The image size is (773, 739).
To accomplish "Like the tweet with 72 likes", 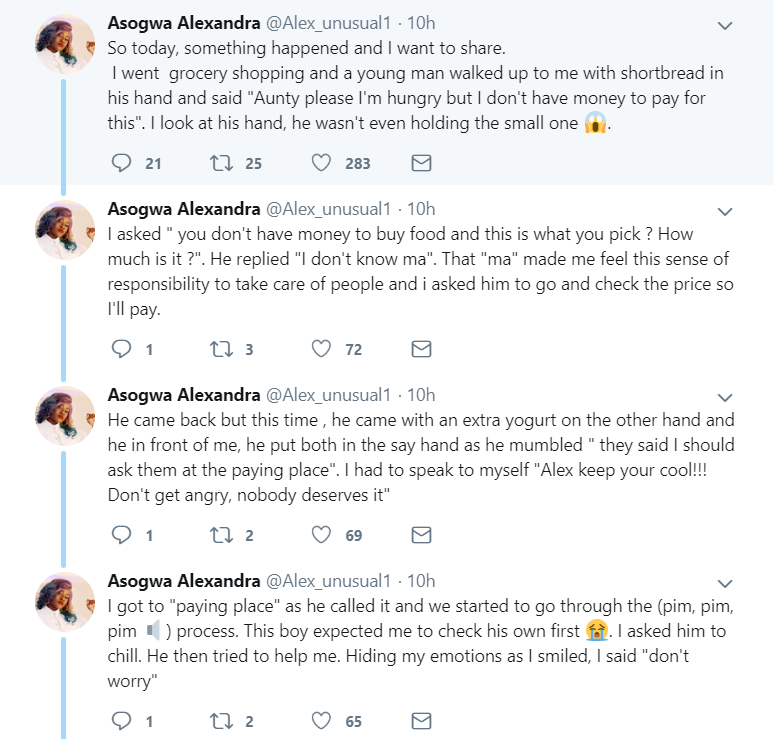I will click(x=321, y=349).
